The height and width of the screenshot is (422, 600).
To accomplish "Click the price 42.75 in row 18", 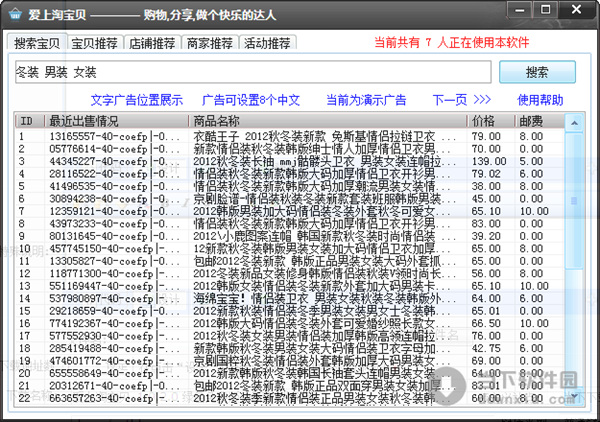I will coord(486,349).
